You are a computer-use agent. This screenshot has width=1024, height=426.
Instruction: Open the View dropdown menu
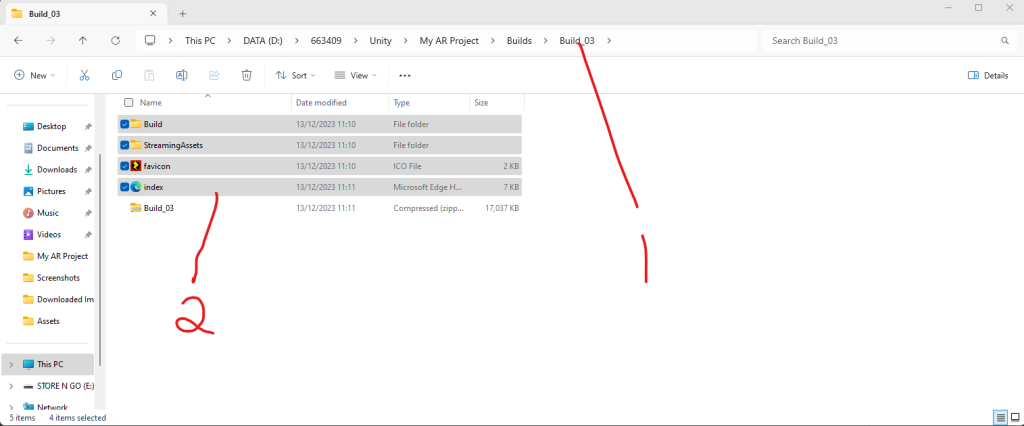click(x=354, y=75)
